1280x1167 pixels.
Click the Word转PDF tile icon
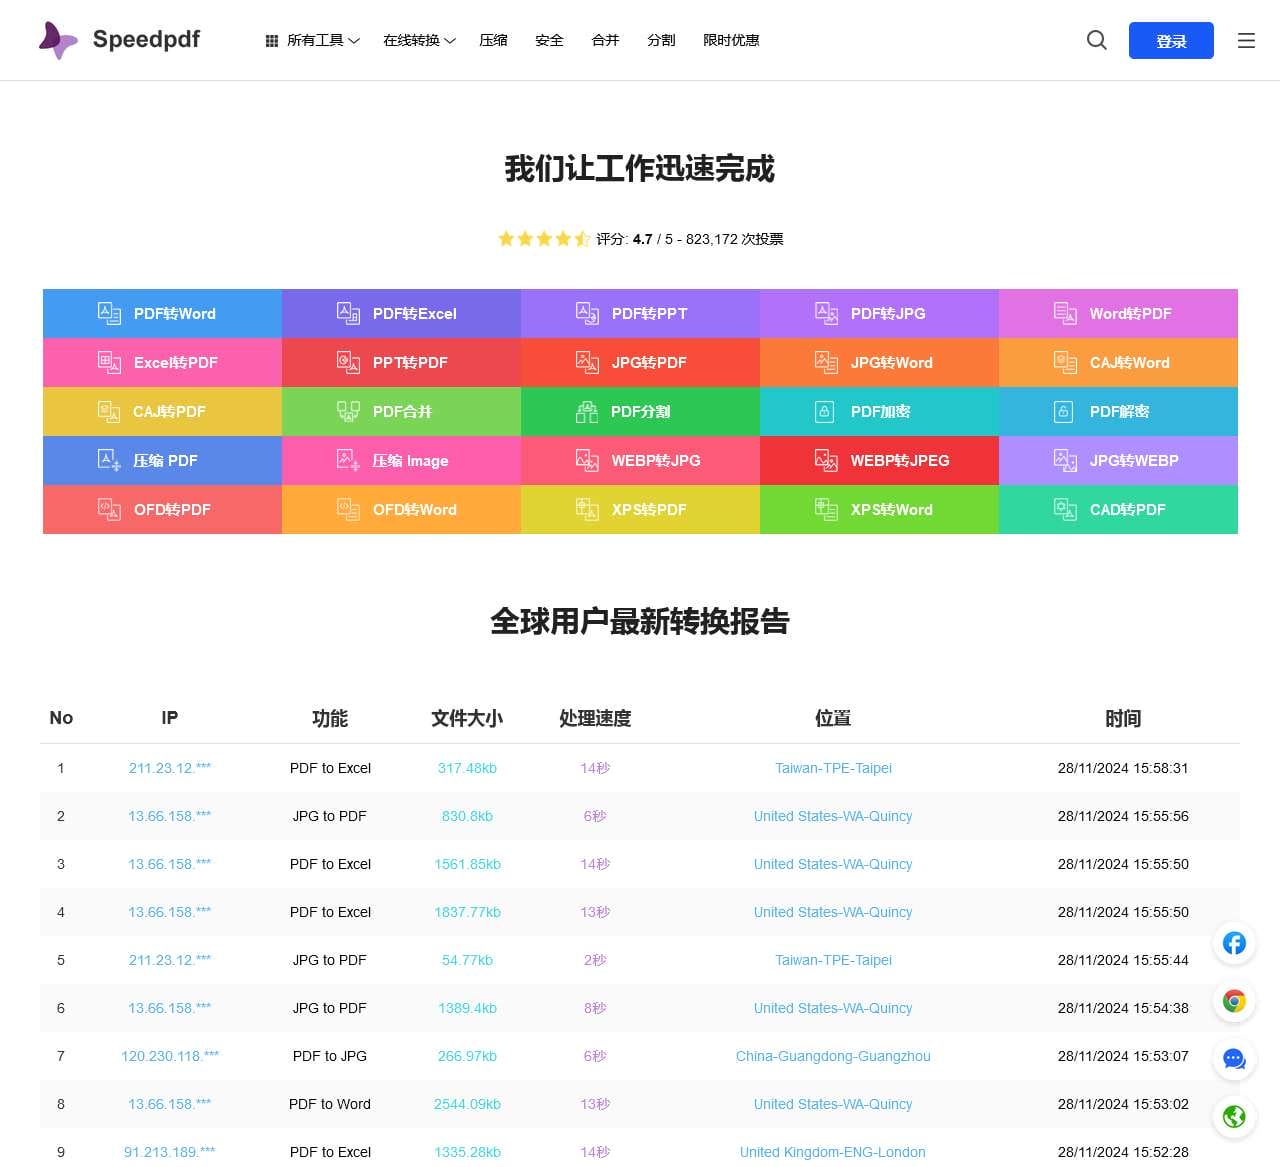click(1065, 313)
